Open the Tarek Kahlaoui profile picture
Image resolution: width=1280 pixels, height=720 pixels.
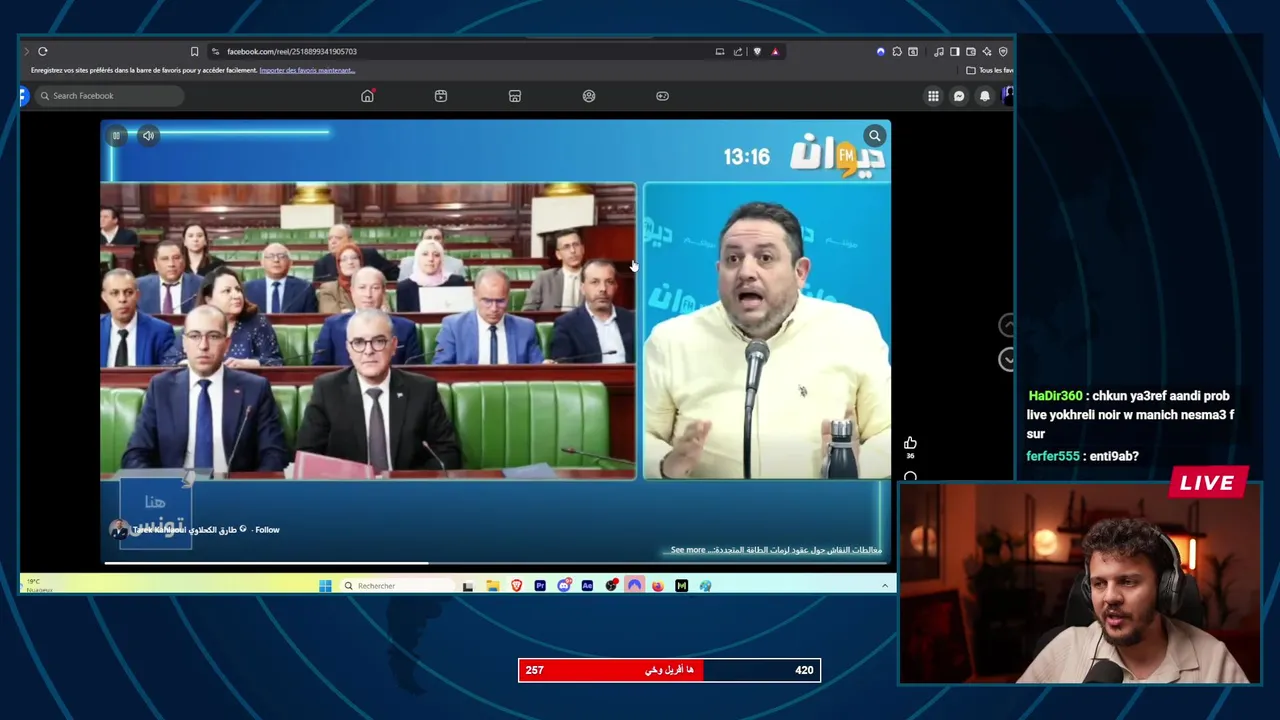(x=118, y=530)
